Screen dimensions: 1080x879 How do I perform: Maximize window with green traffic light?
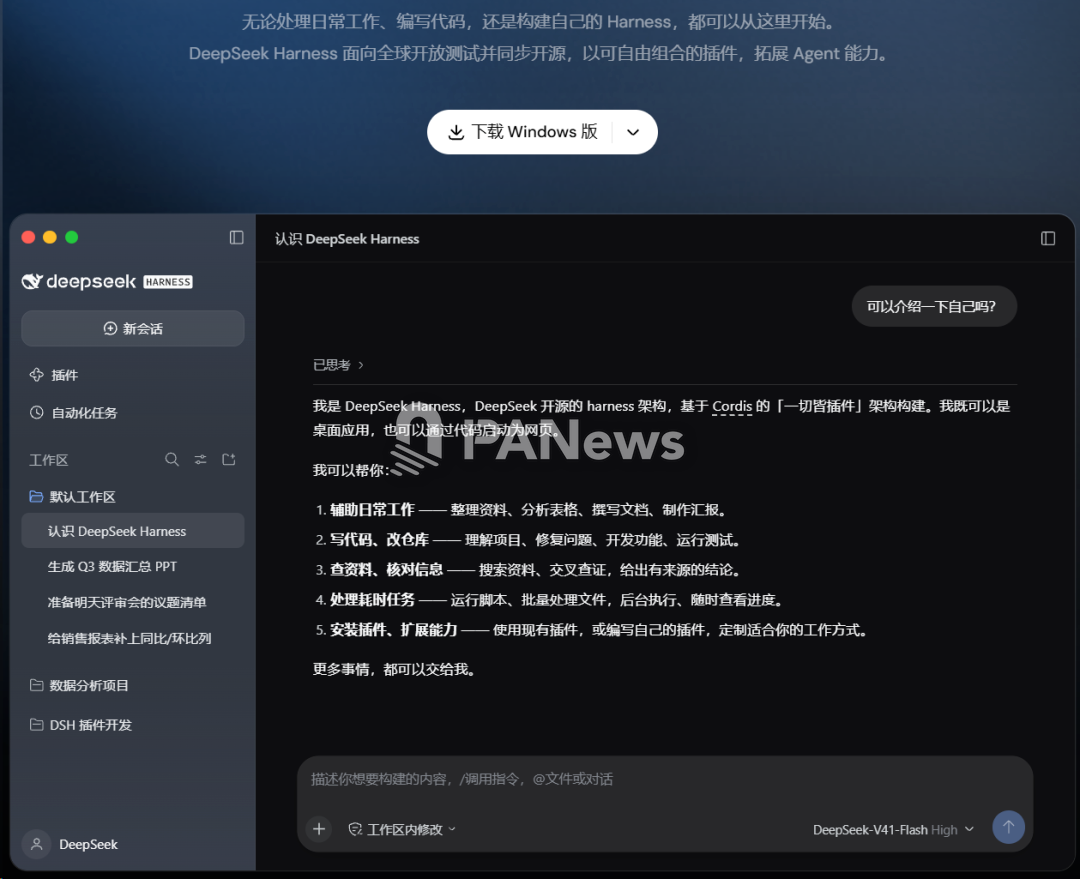coord(72,238)
